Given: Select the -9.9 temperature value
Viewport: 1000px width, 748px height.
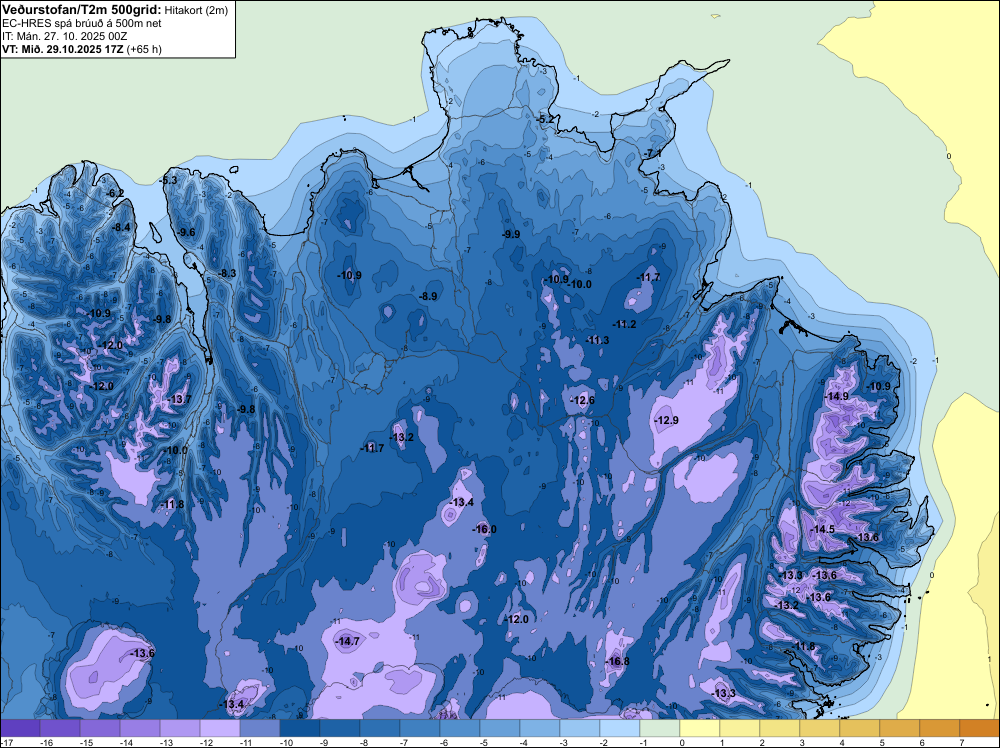Looking at the screenshot, I should coord(511,235).
